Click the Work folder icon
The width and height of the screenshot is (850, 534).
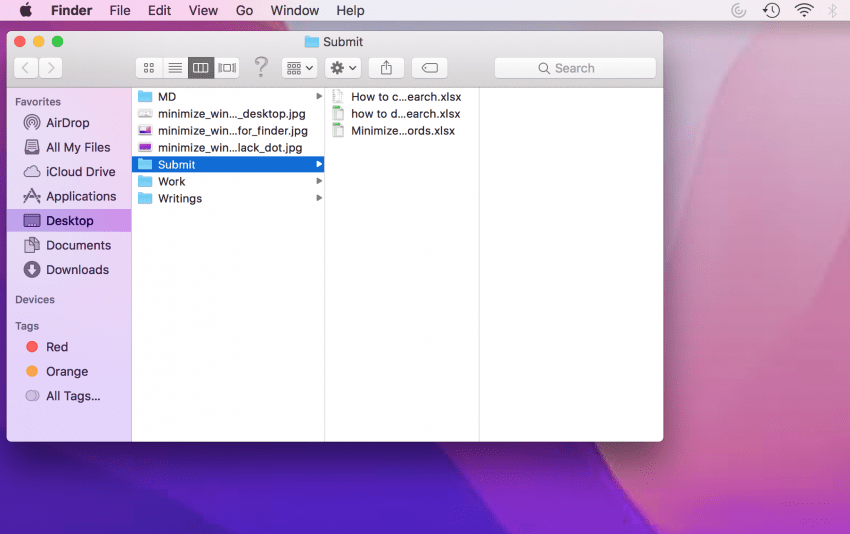145,181
